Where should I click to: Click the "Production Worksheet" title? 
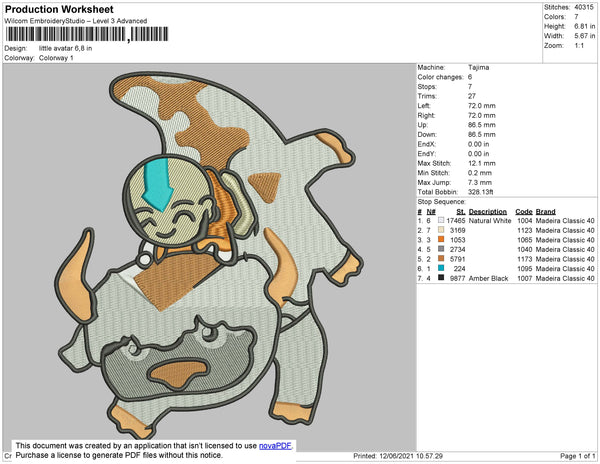tap(59, 10)
